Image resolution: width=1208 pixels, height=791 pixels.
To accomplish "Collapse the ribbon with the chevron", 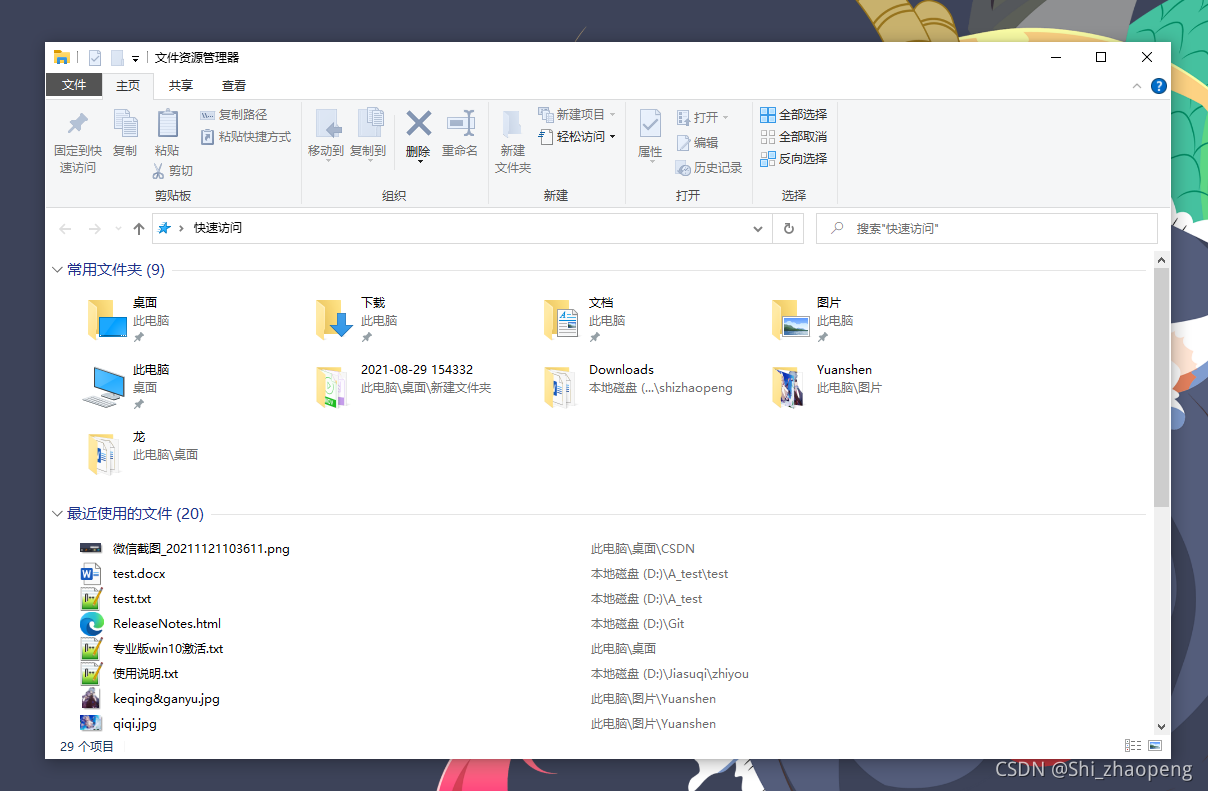I will coord(1137,87).
